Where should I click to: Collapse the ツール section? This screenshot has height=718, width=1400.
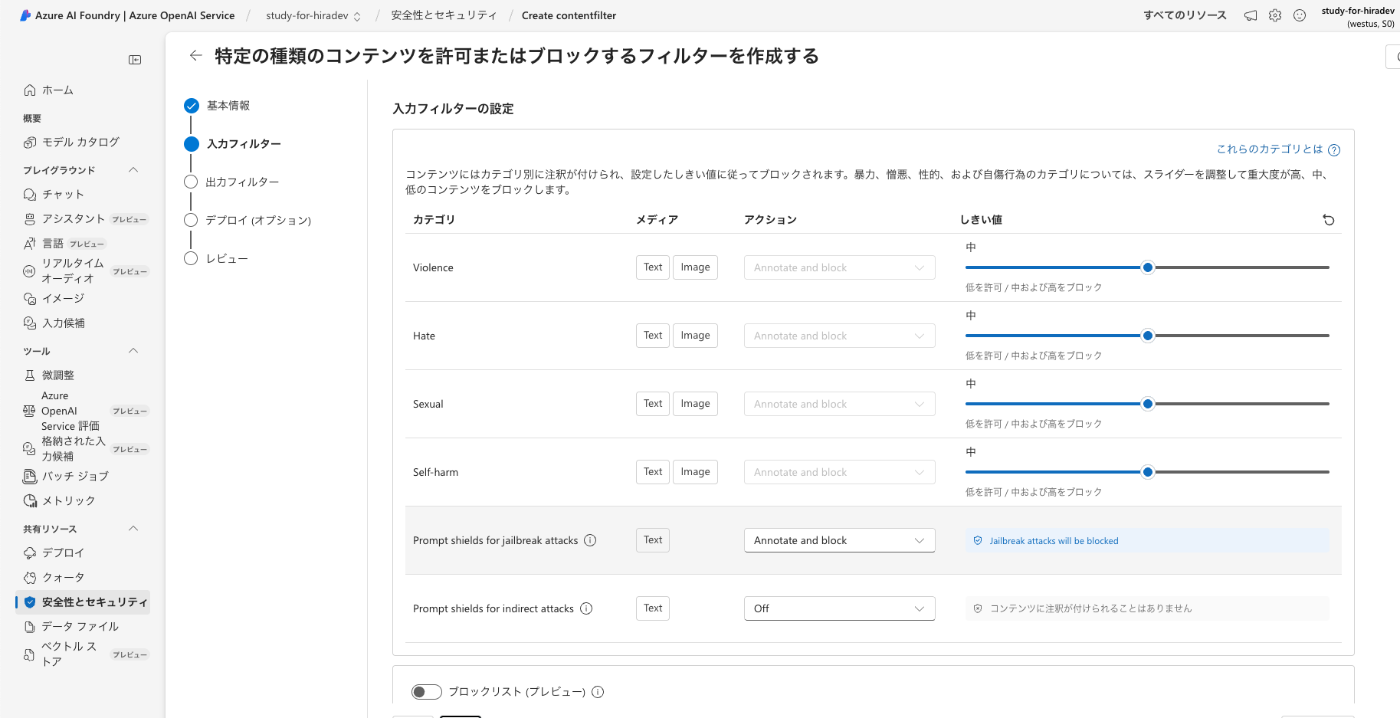134,351
